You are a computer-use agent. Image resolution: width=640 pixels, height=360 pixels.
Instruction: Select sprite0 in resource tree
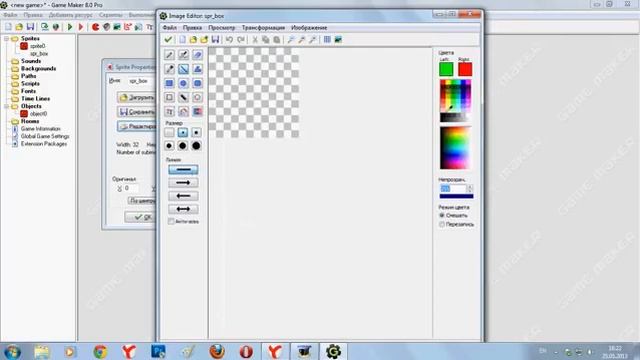coord(38,46)
